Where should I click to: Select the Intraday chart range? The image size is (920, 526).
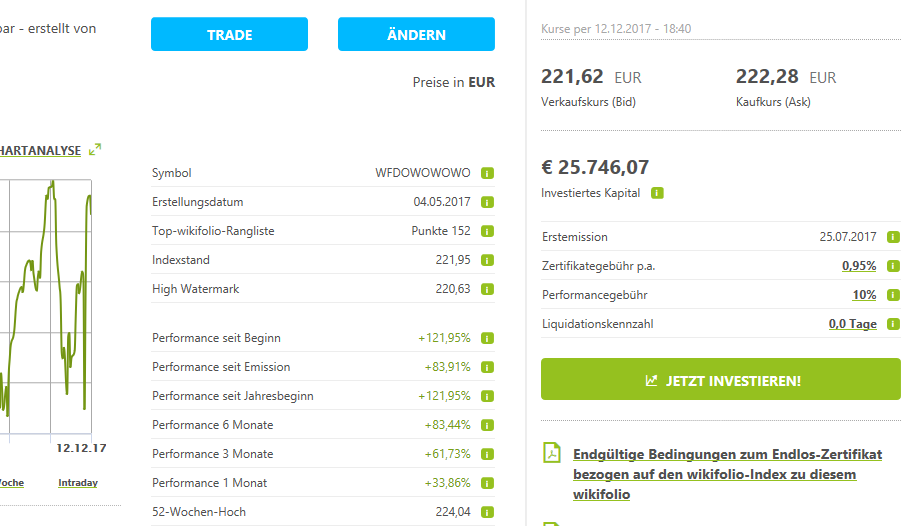(x=78, y=483)
